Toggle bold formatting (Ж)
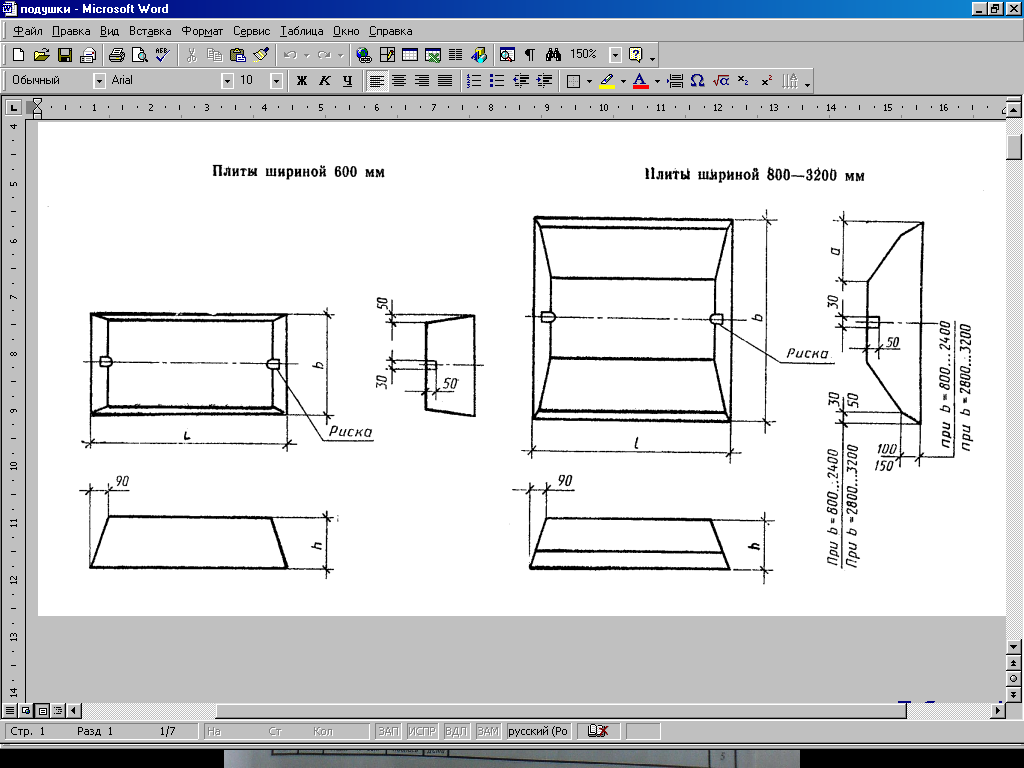This screenshot has height=768, width=1024. [301, 80]
